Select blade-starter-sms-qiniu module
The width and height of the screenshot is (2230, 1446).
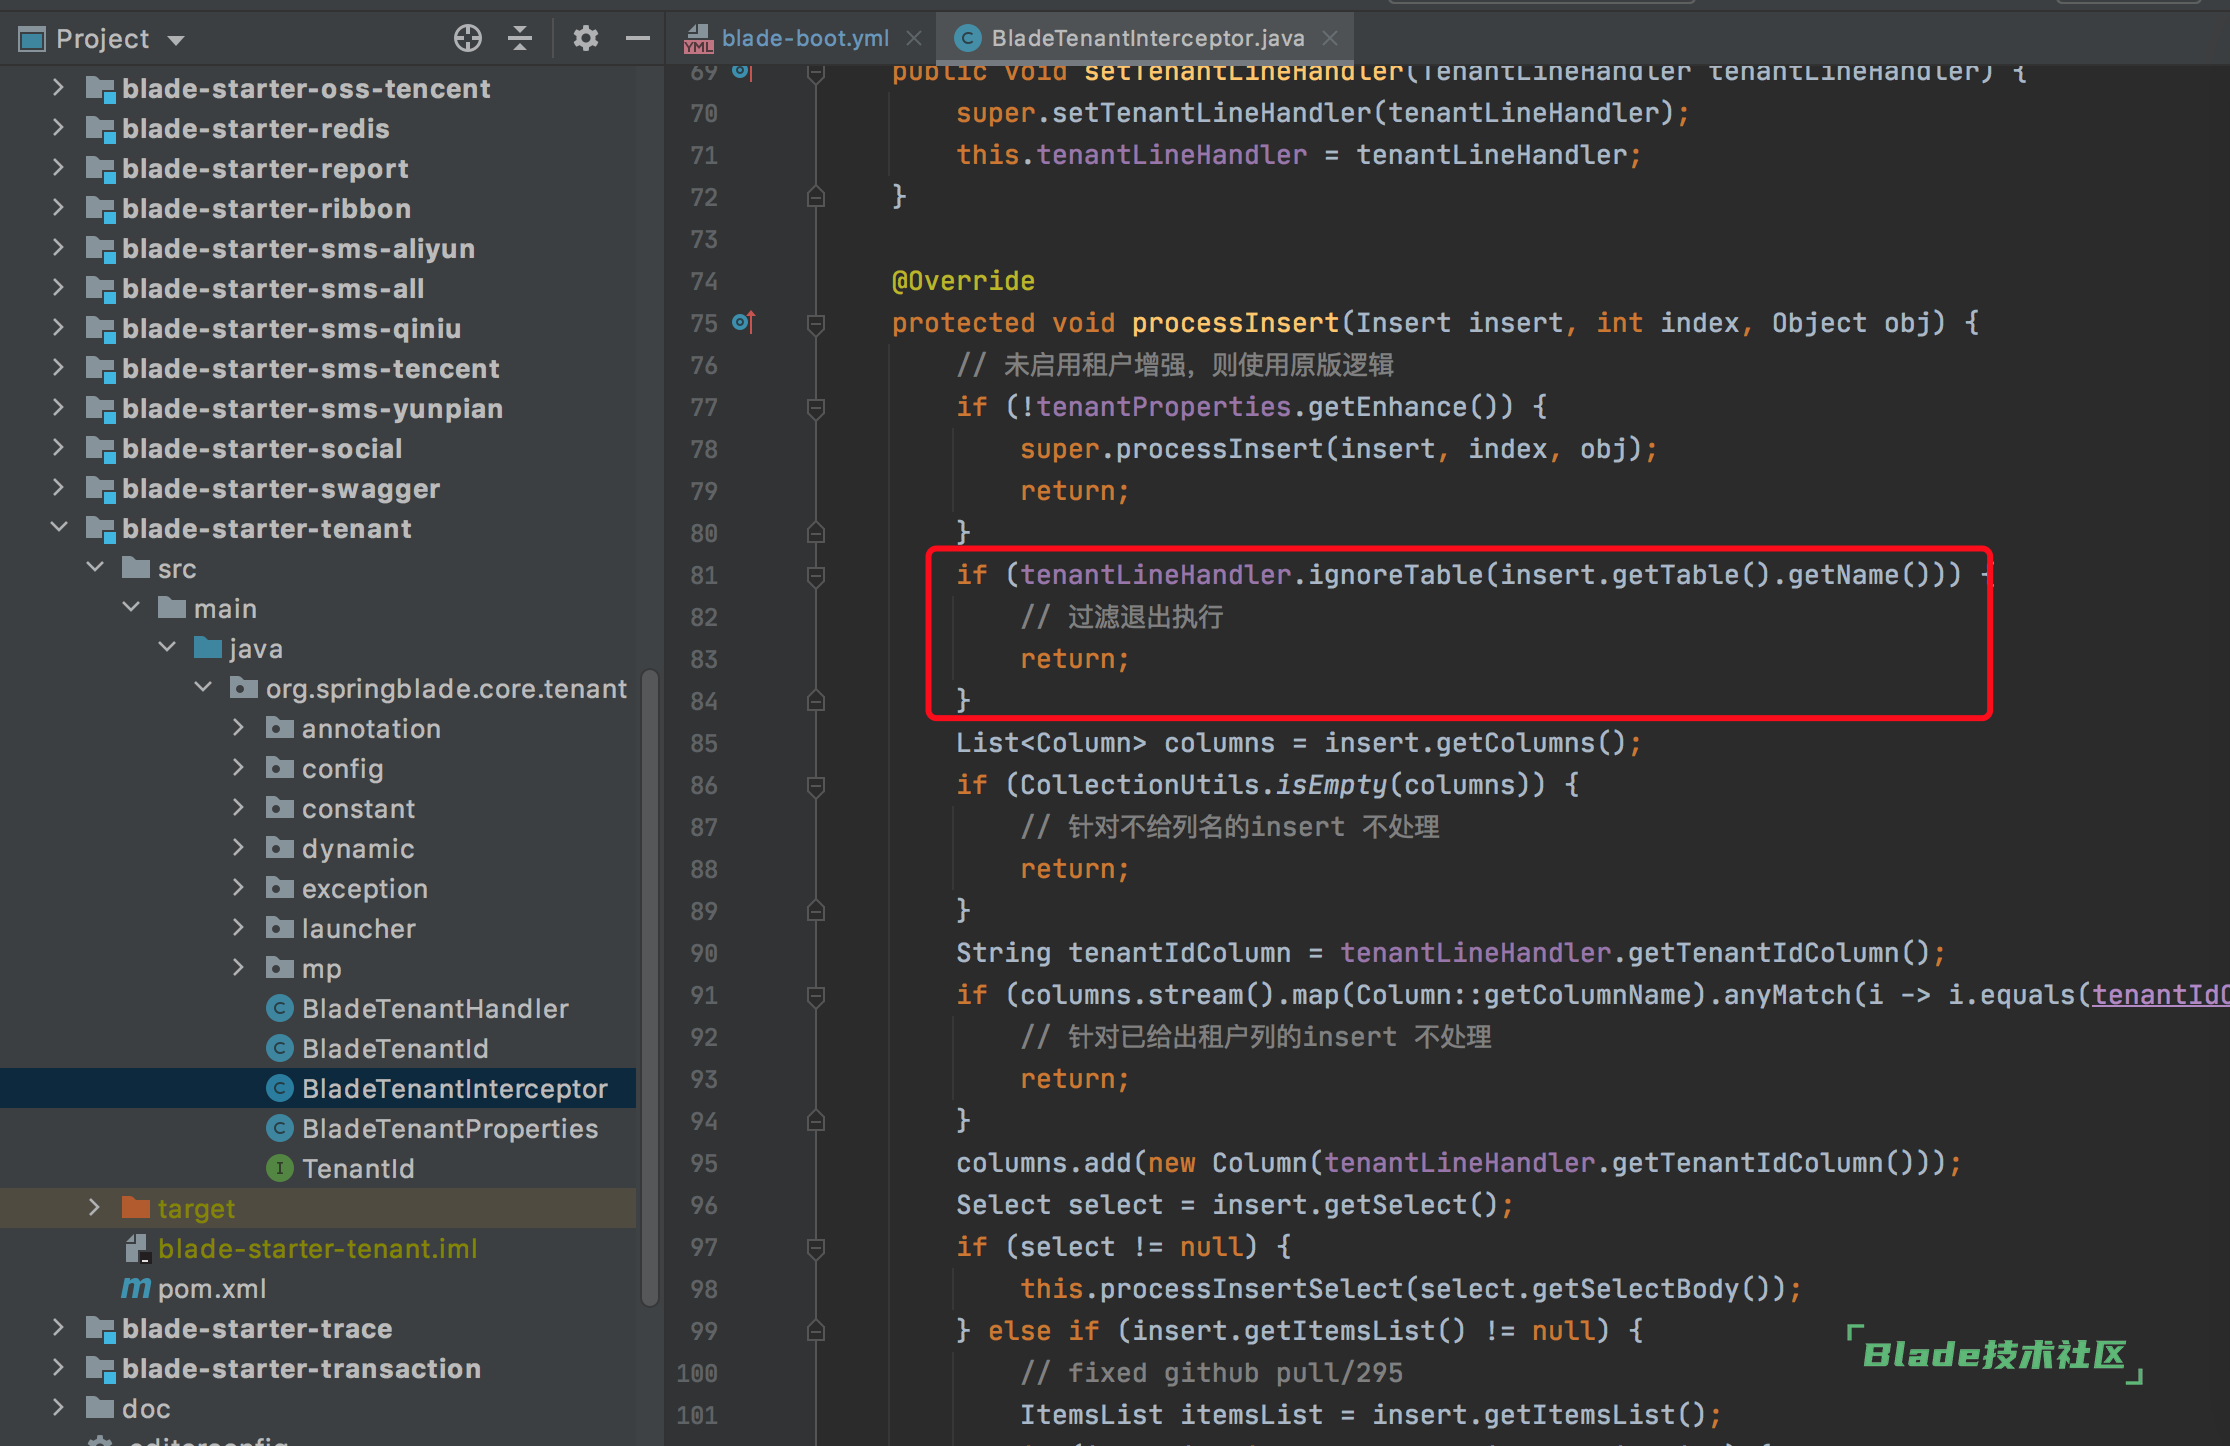318,328
